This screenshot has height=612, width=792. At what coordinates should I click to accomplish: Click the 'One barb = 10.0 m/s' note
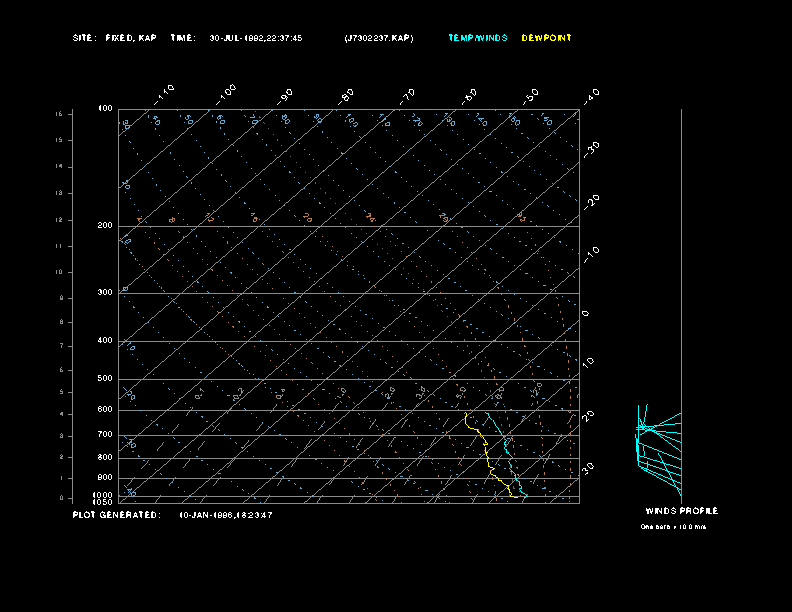[x=673, y=526]
